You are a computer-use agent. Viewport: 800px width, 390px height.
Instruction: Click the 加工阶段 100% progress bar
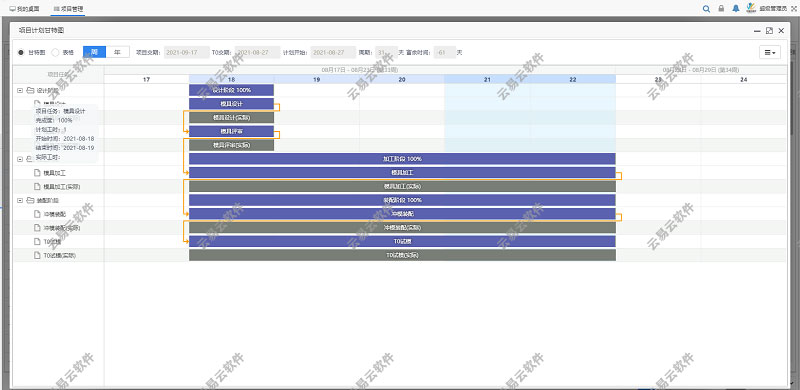(402, 159)
